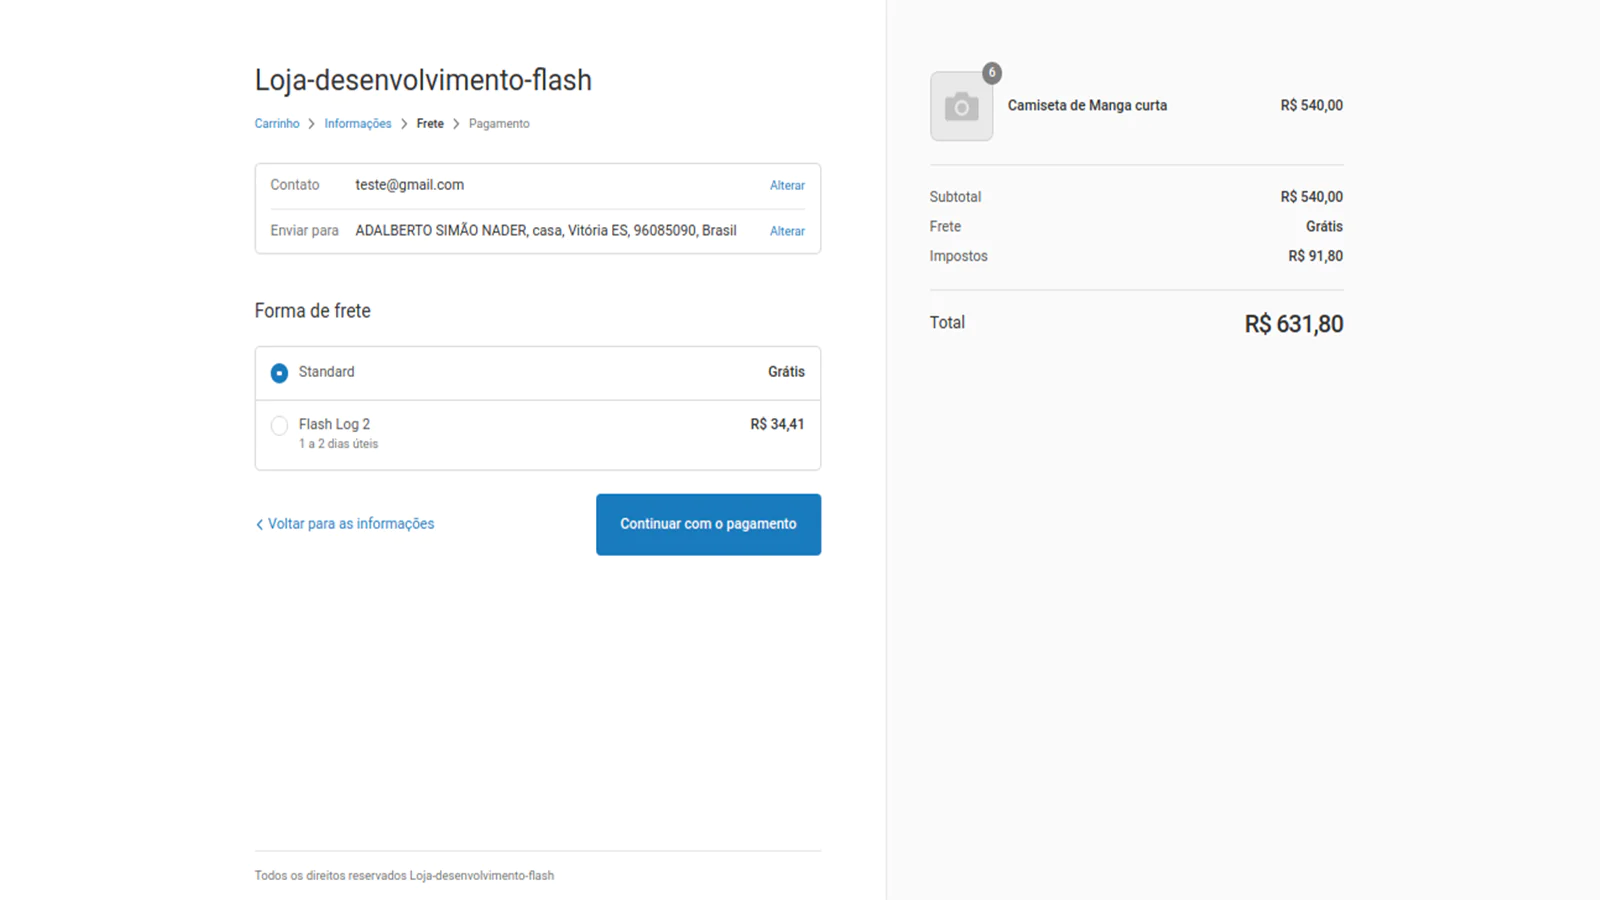Screen dimensions: 1600x900
Task: Click the Camiseta de Manga curta product name
Action: click(x=1087, y=106)
